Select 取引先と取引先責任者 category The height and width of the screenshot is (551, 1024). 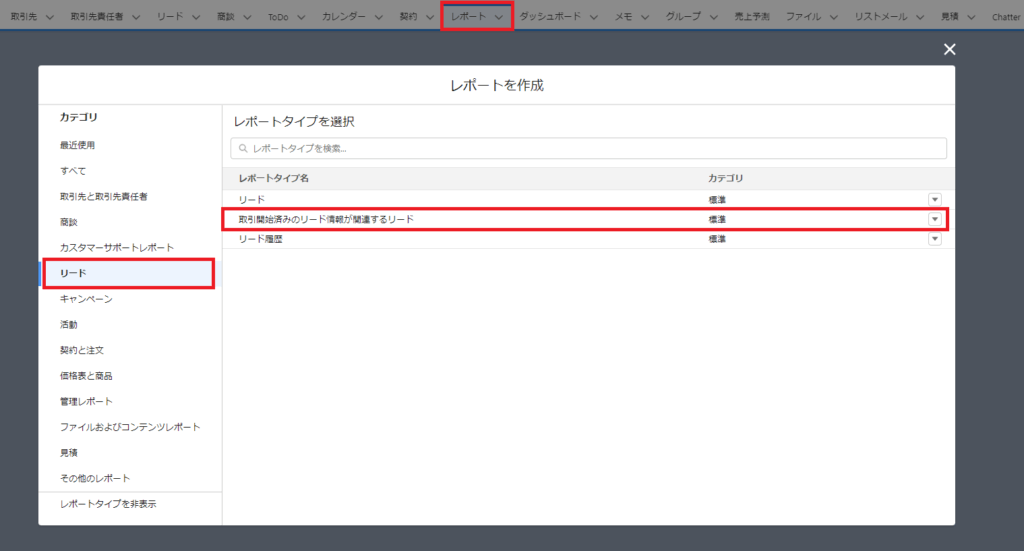pyautogui.click(x=103, y=197)
